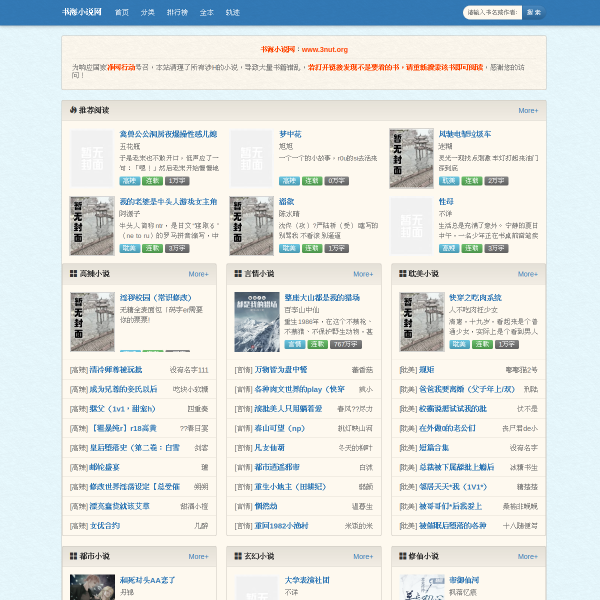Open the 都市 book 和死对头AA恋了
Screen dimensions: 600x600
tap(147, 580)
